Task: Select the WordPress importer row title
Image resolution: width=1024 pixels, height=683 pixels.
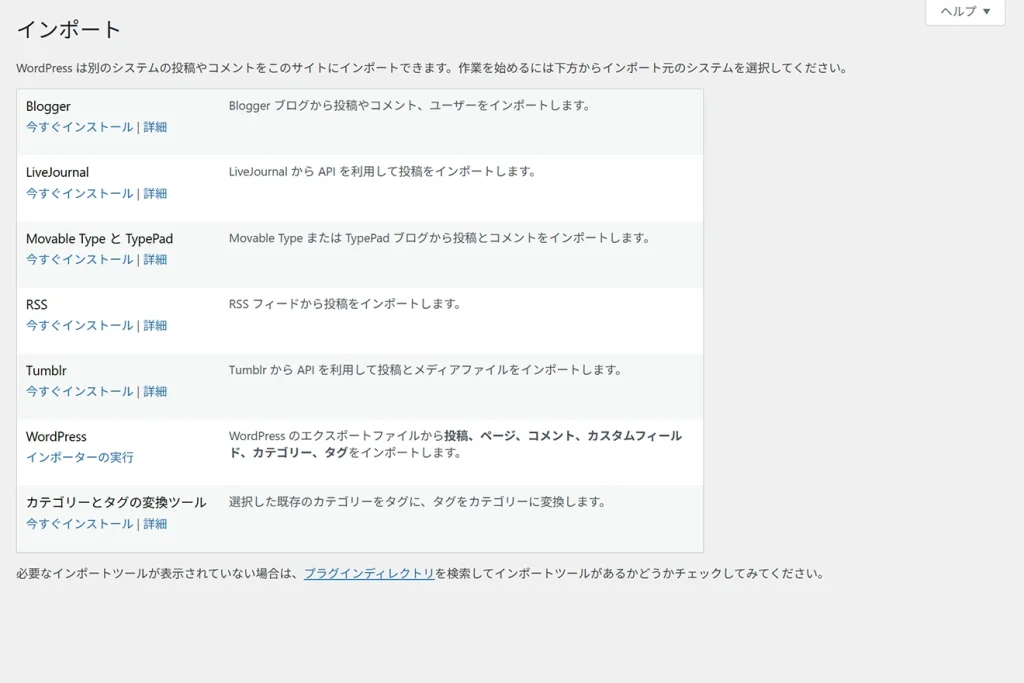Action: (58, 436)
